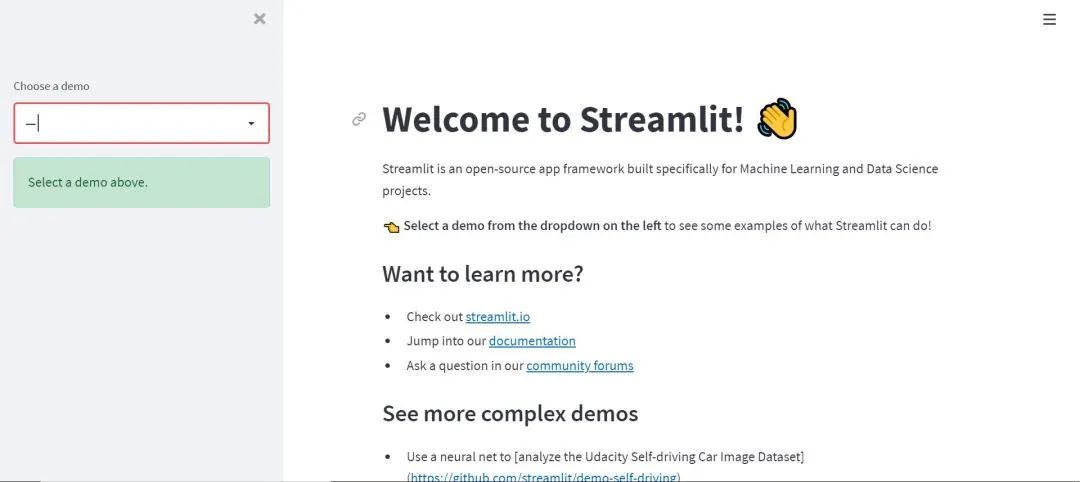Open the github.com/streamlit/demo-self-driving URL
Image resolution: width=1080 pixels, height=482 pixels.
pos(543,476)
